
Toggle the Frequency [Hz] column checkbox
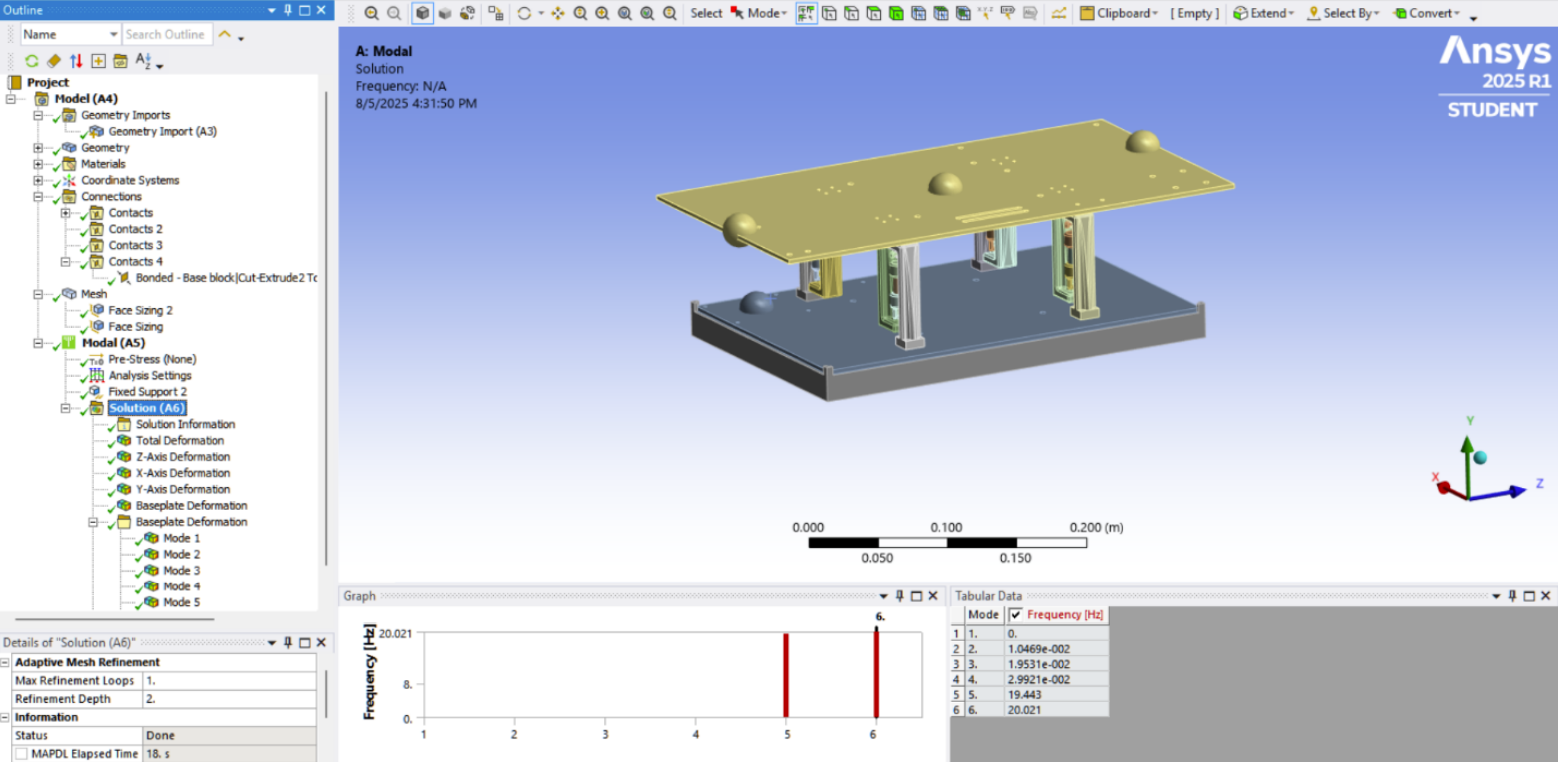point(1016,615)
